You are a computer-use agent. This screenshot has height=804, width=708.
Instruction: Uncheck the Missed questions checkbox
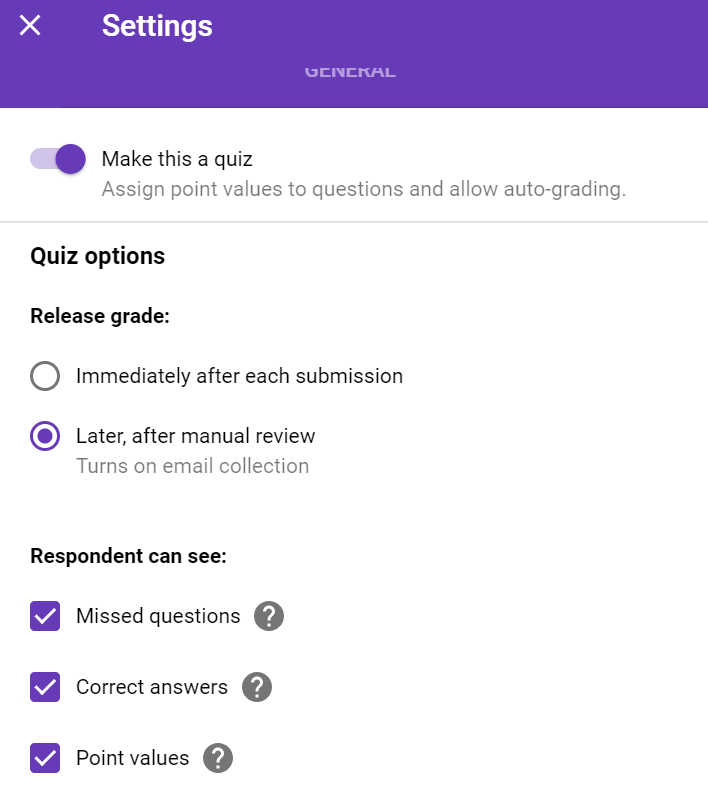click(x=44, y=616)
